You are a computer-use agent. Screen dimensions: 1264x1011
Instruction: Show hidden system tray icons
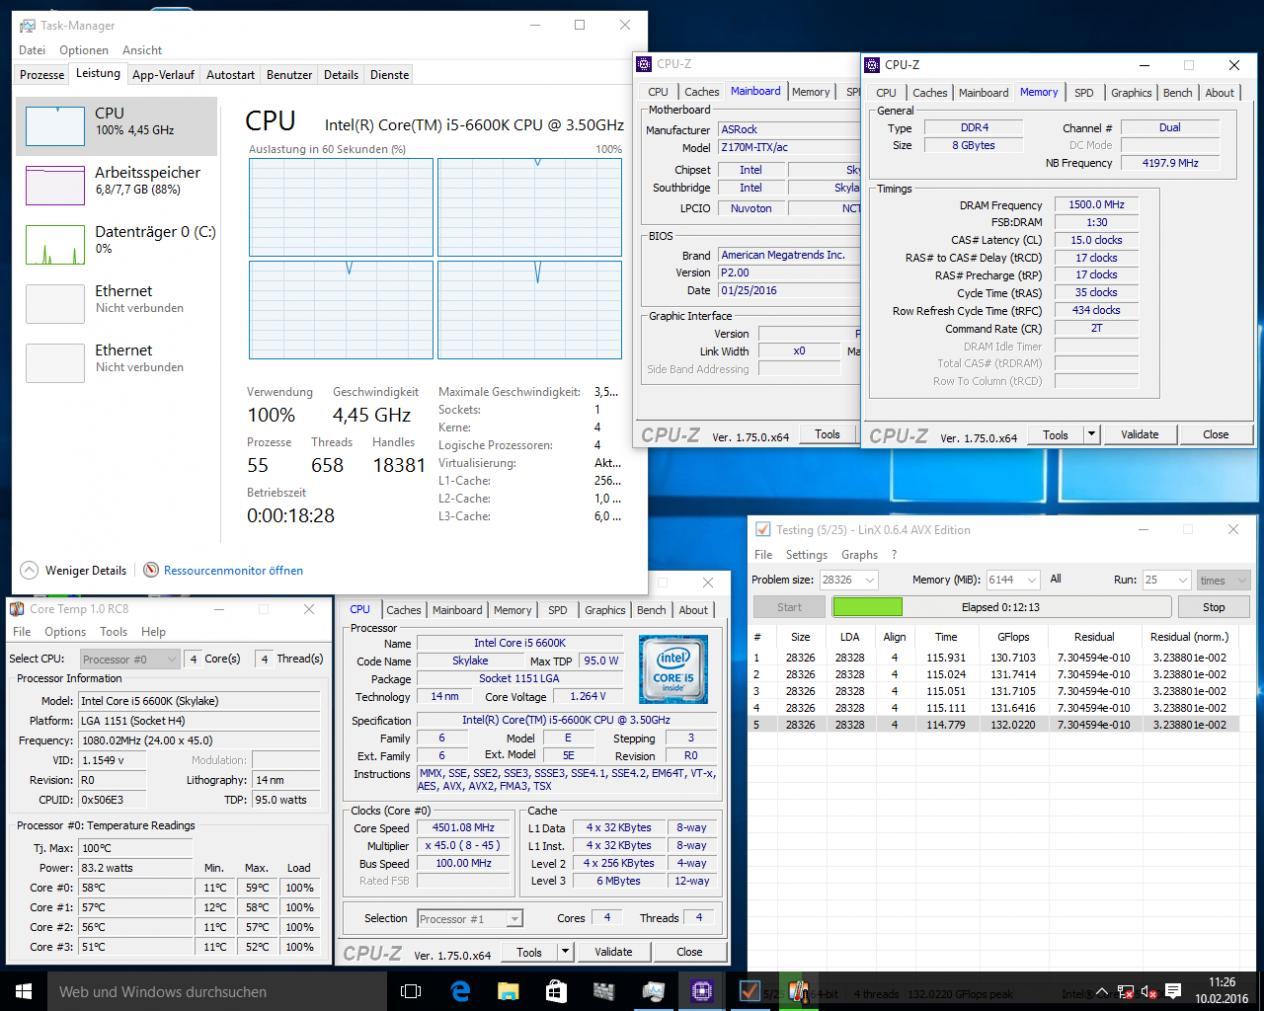tap(1103, 992)
